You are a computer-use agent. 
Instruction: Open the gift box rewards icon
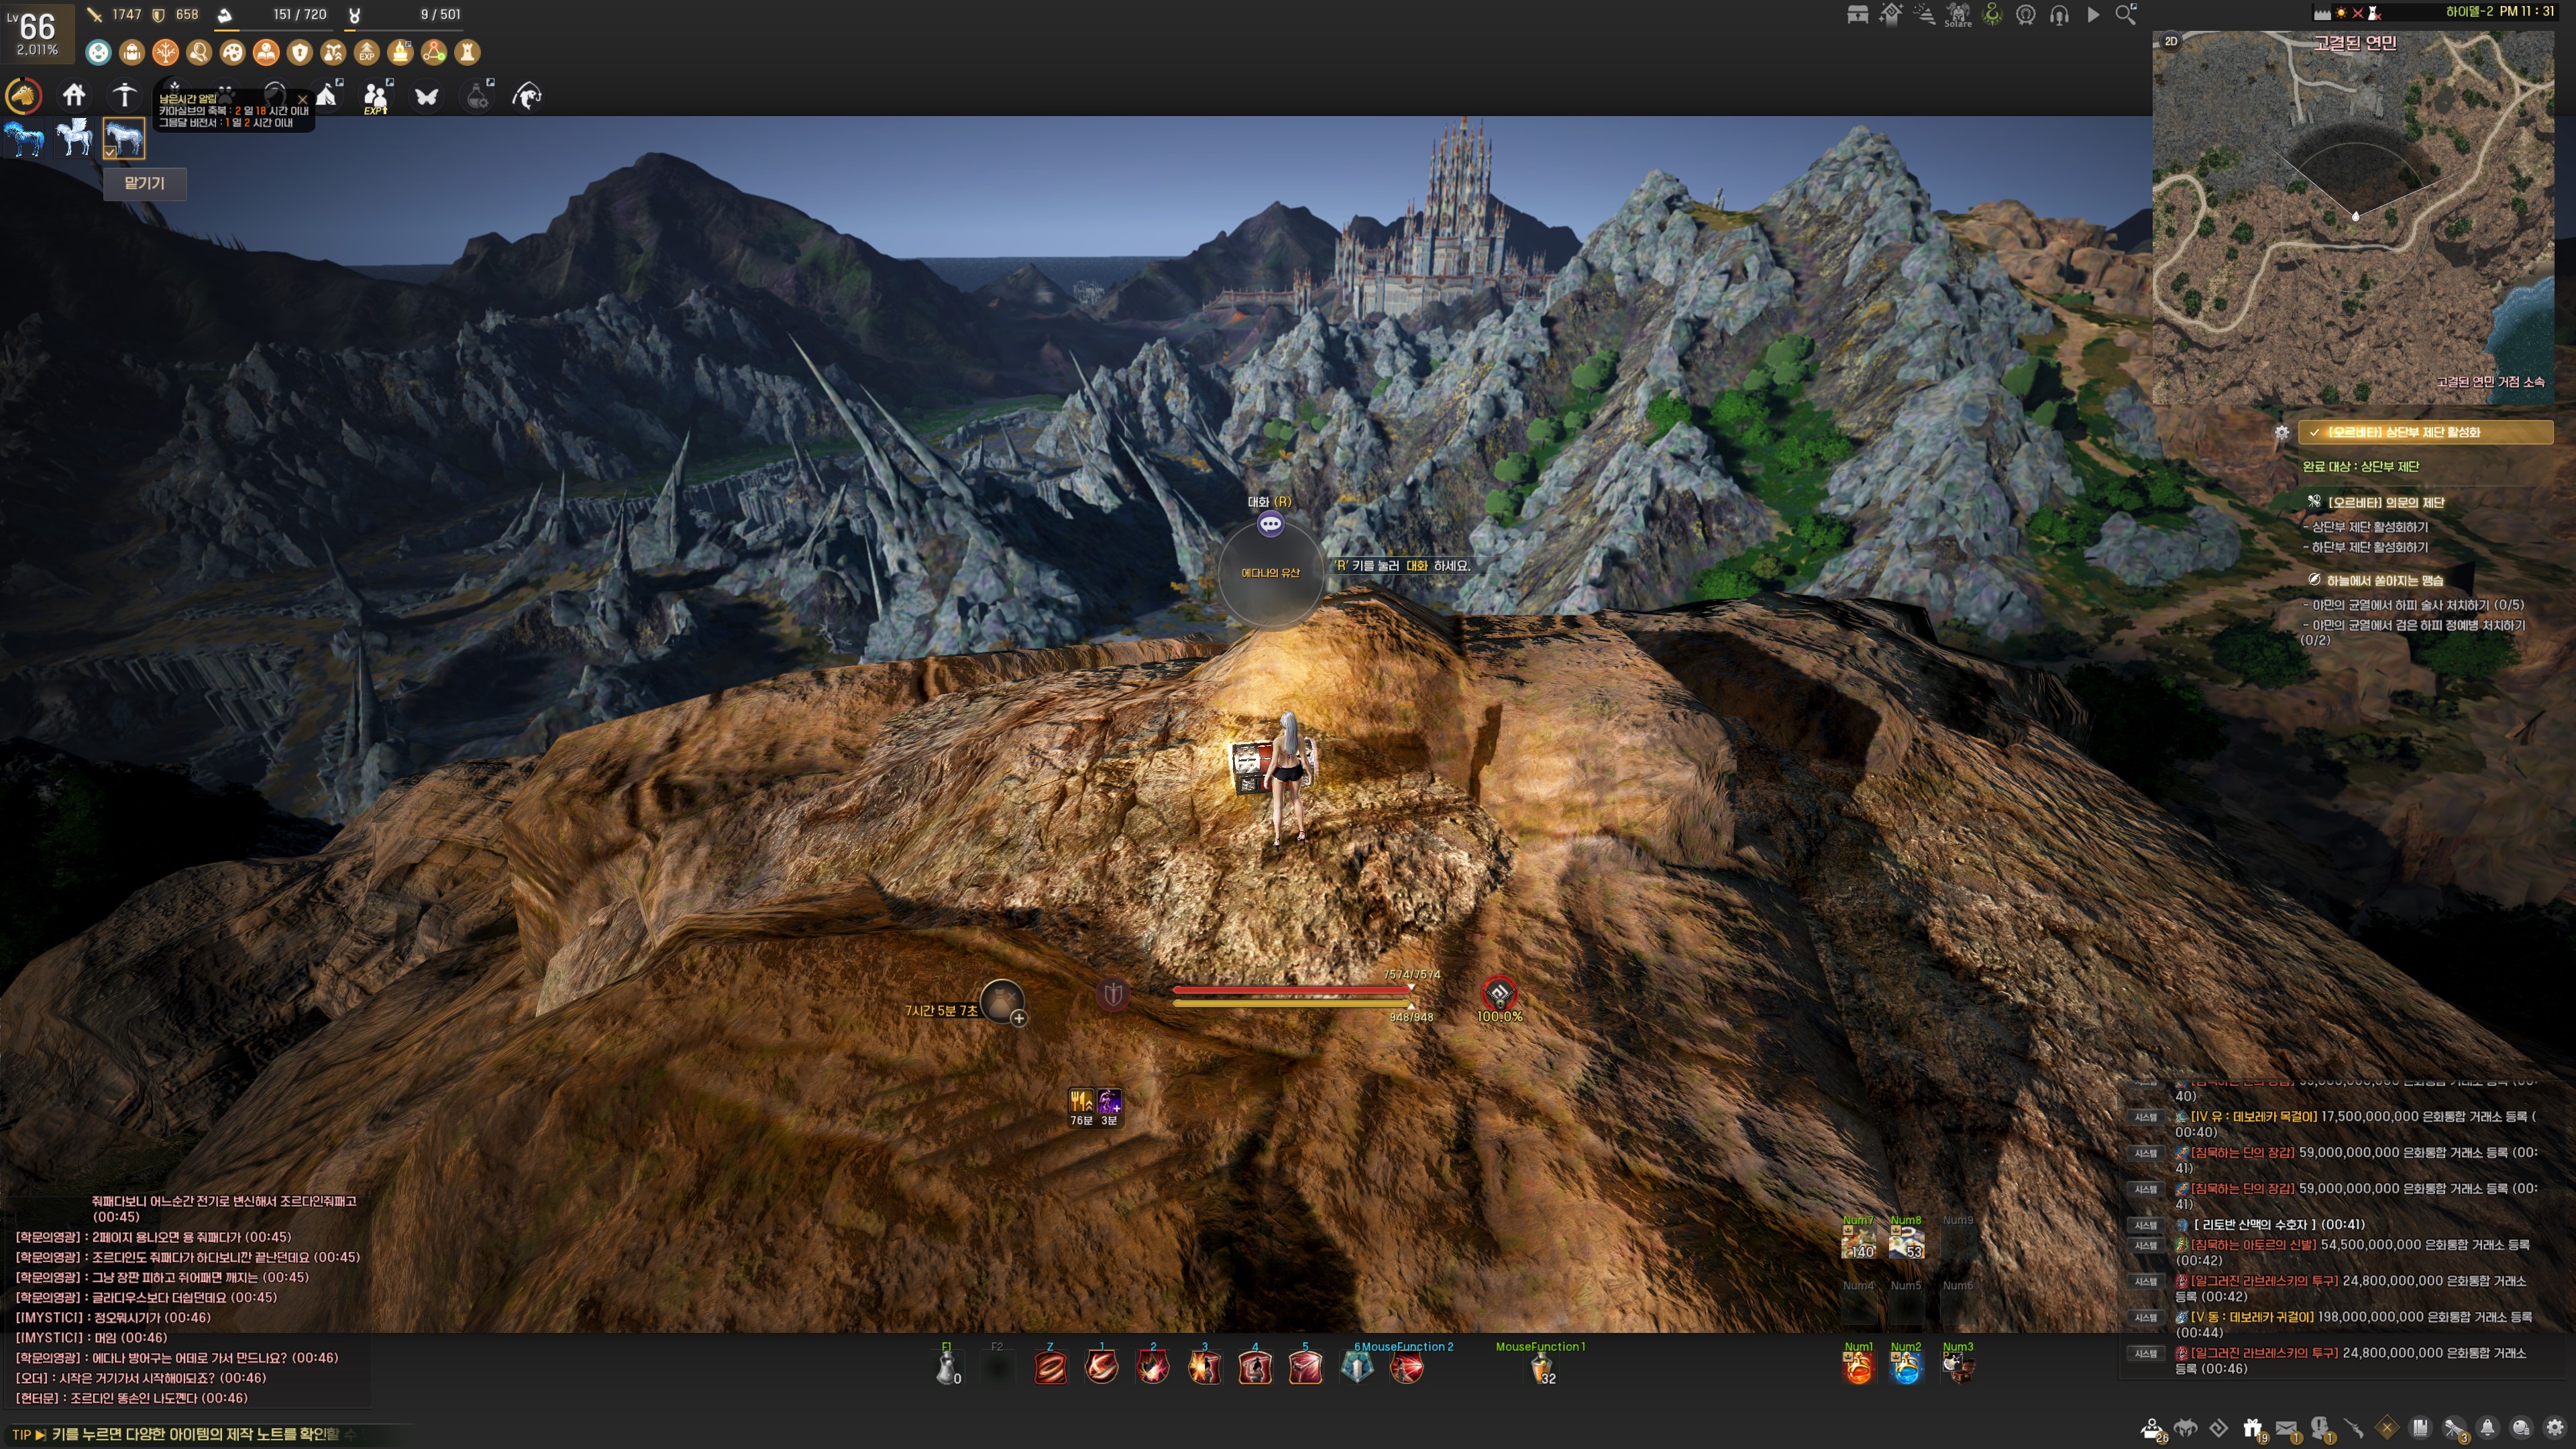click(2252, 1429)
